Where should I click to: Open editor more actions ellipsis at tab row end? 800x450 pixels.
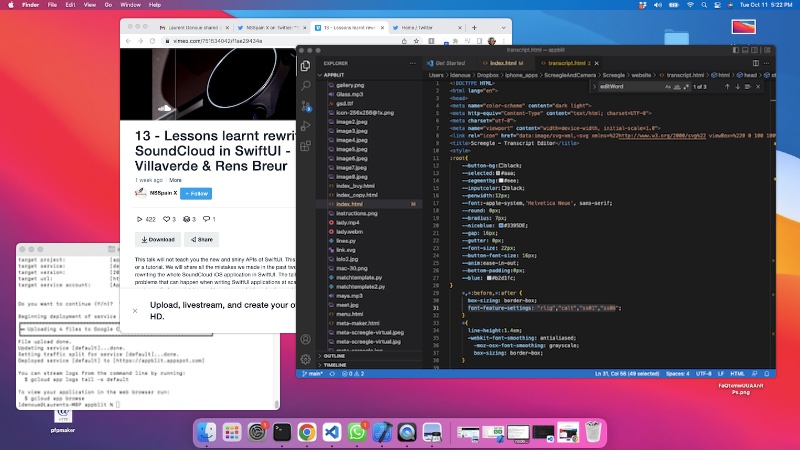[x=766, y=63]
